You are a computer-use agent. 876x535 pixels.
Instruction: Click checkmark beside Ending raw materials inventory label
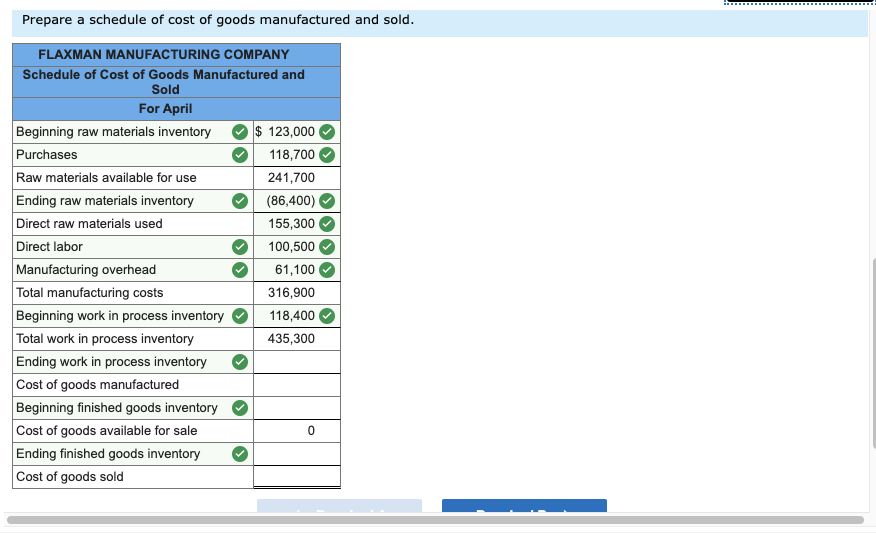[x=240, y=200]
